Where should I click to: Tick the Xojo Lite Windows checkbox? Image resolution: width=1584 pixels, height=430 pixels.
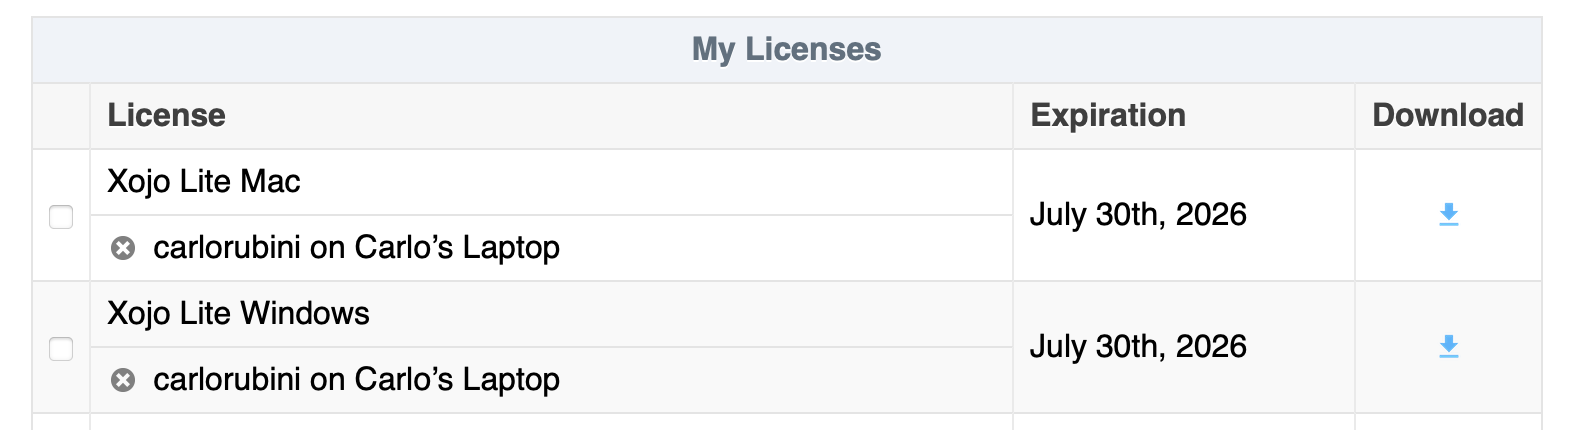tap(61, 349)
